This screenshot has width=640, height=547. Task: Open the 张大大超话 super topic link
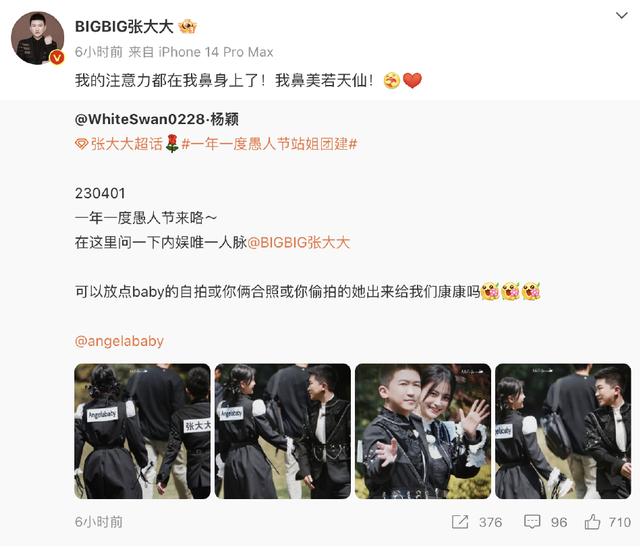pyautogui.click(x=127, y=144)
